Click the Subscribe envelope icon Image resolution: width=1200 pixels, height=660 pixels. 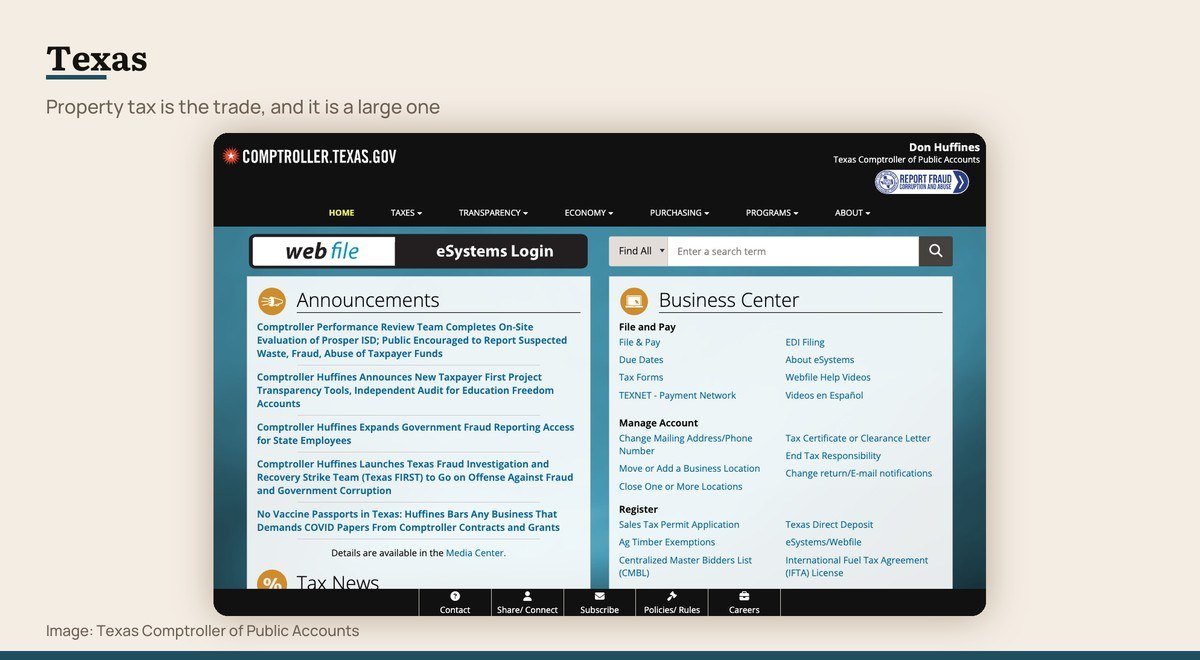pyautogui.click(x=599, y=596)
